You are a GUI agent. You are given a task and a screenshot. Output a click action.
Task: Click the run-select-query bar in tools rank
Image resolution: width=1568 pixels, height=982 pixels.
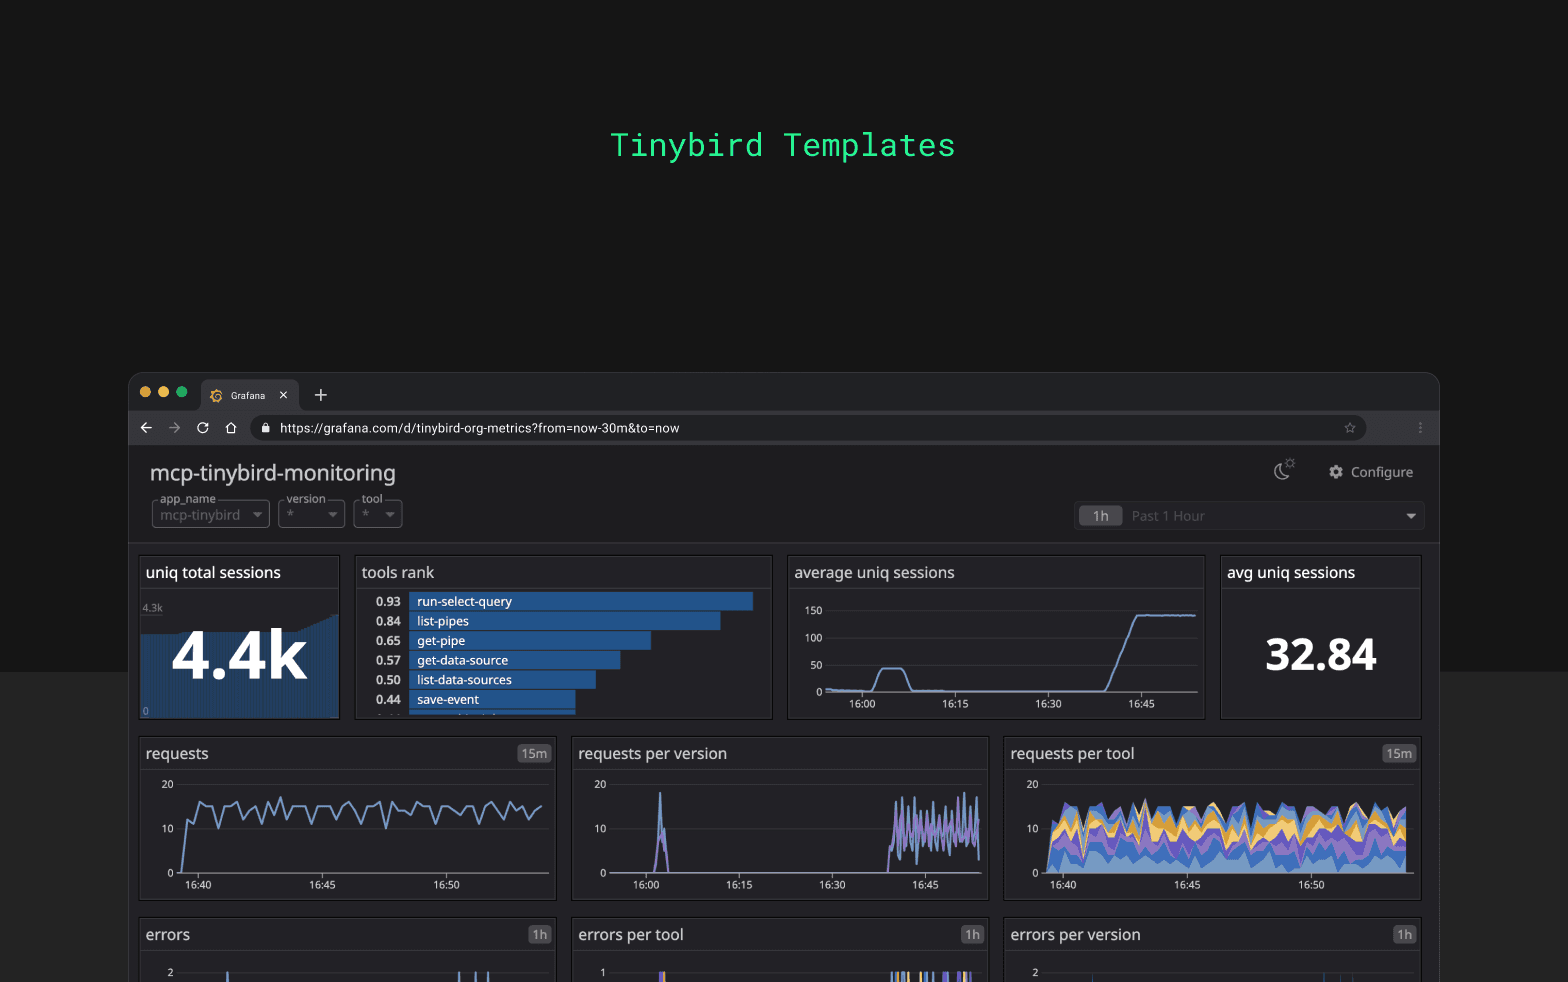click(x=581, y=601)
